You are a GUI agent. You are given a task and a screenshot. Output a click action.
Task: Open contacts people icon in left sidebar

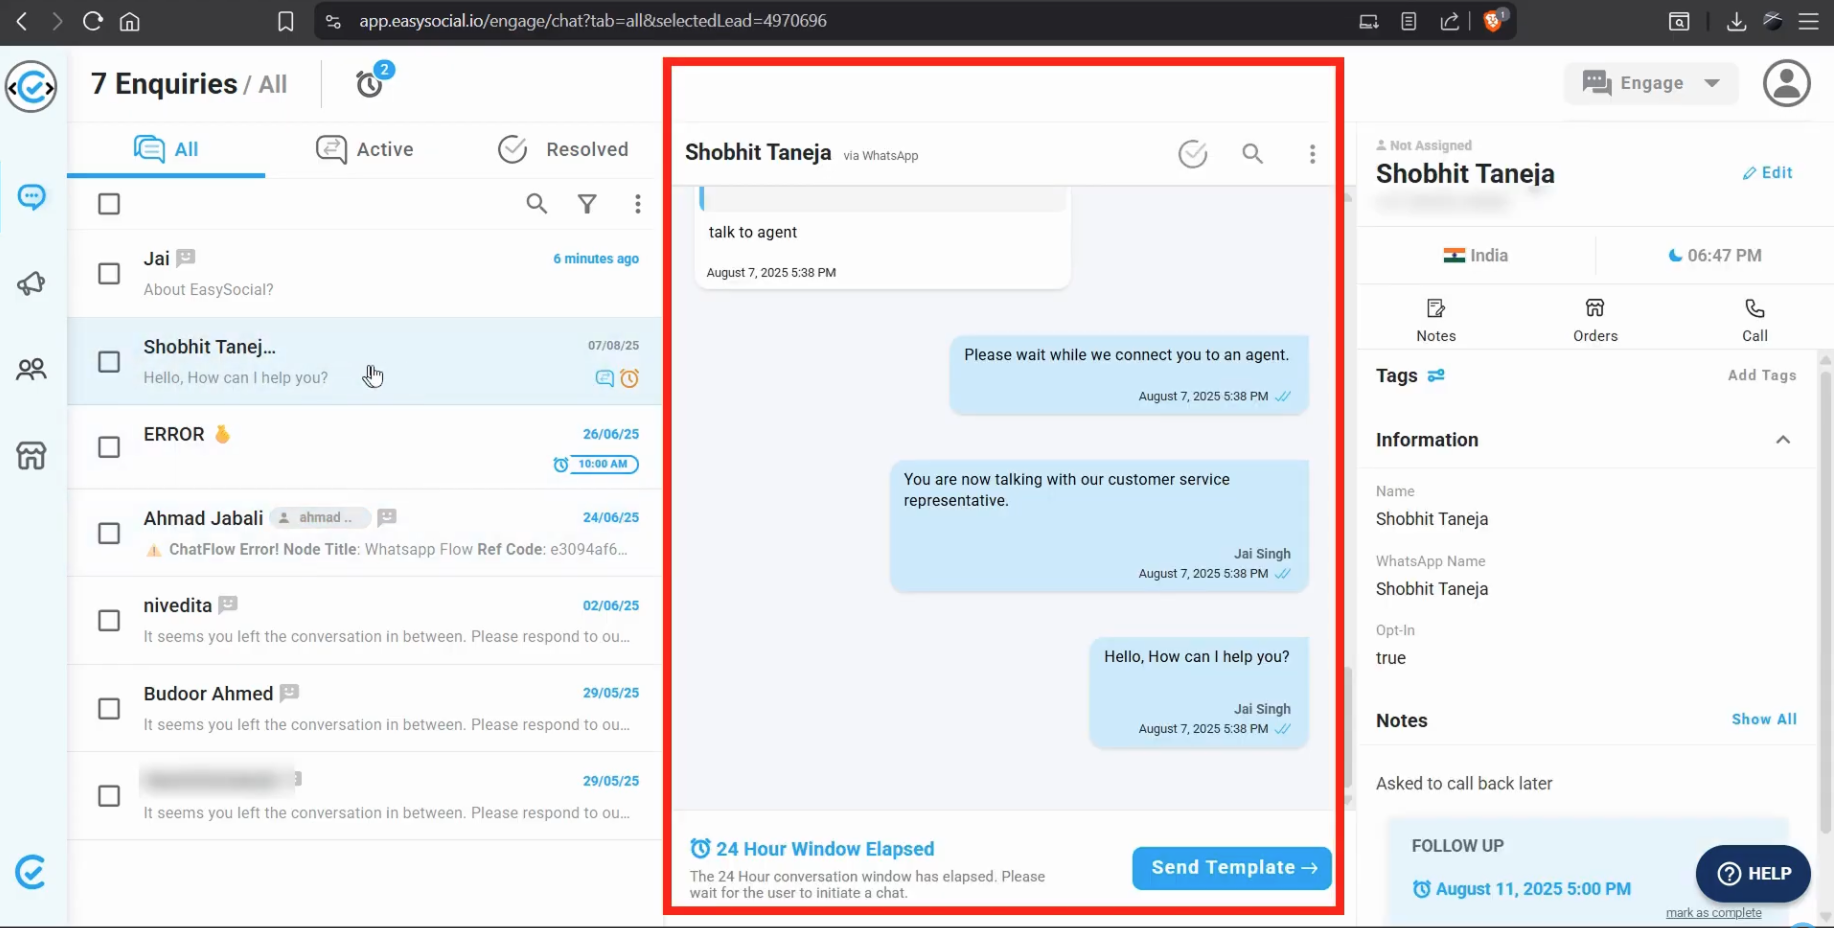point(31,370)
